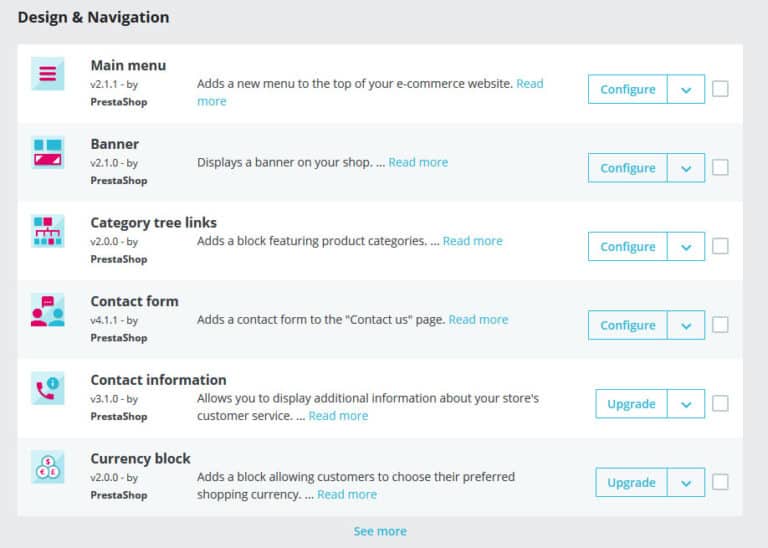Click Read more for Banner description
The width and height of the screenshot is (768, 548).
pos(418,162)
